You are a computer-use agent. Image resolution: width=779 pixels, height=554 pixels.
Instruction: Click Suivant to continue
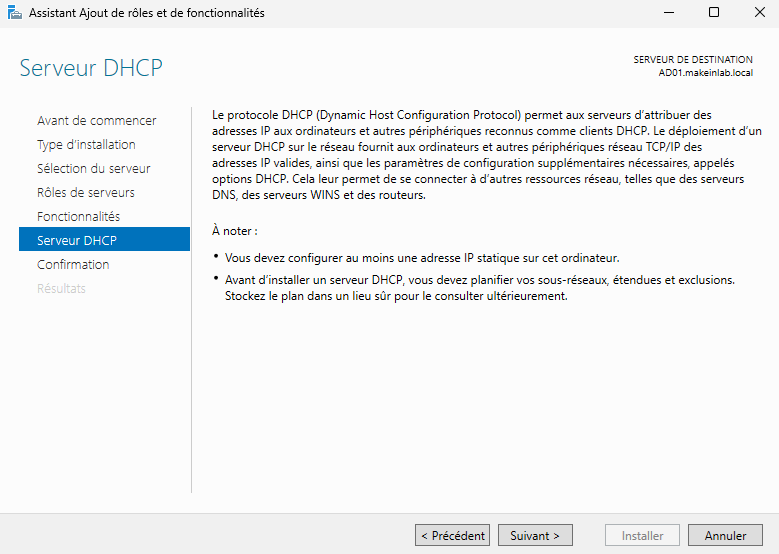point(535,535)
